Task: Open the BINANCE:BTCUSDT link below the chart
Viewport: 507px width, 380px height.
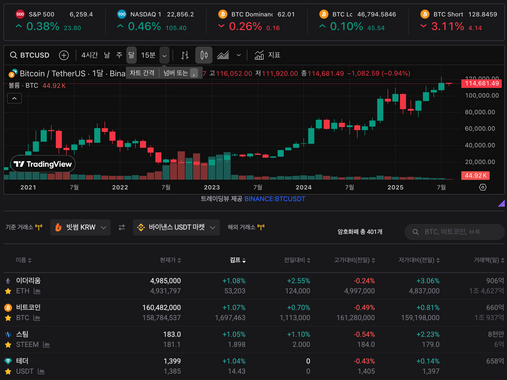Action: point(275,199)
